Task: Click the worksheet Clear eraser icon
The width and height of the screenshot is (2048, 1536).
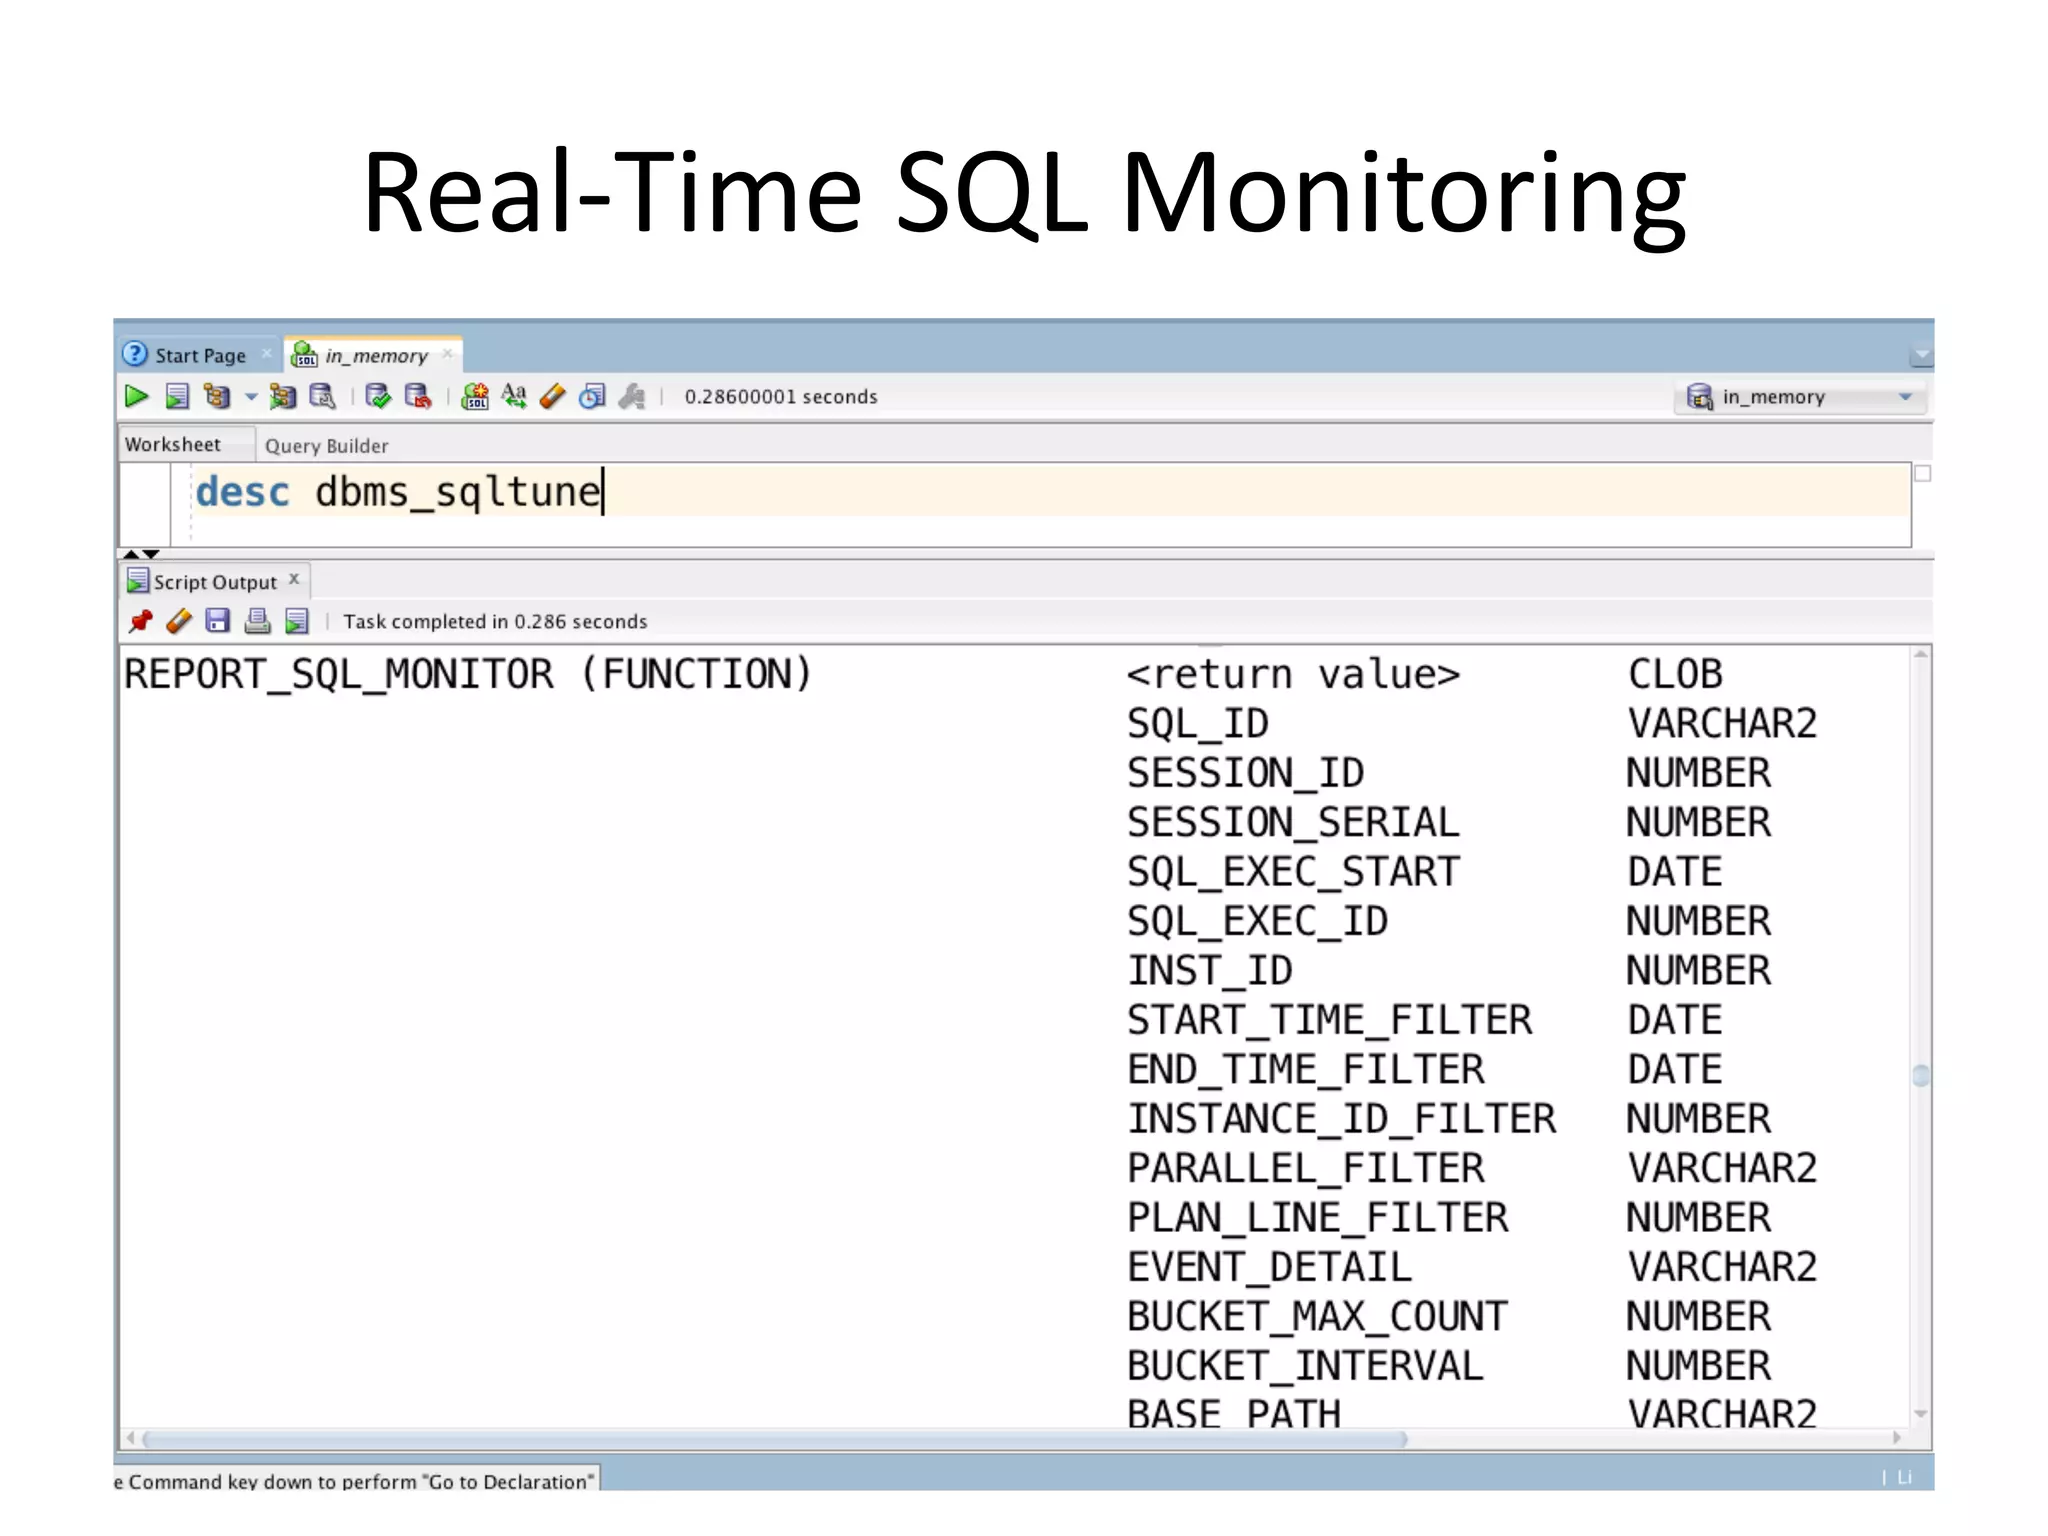Action: point(552,397)
